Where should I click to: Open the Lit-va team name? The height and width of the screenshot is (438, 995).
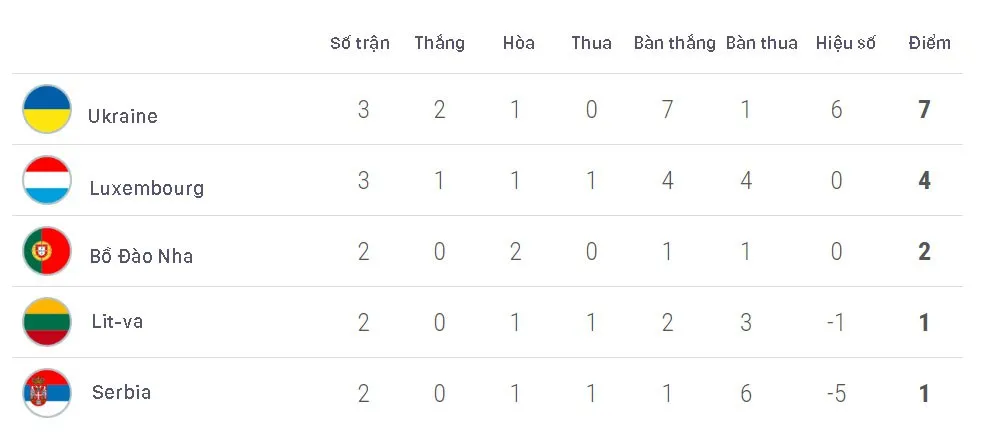[117, 322]
